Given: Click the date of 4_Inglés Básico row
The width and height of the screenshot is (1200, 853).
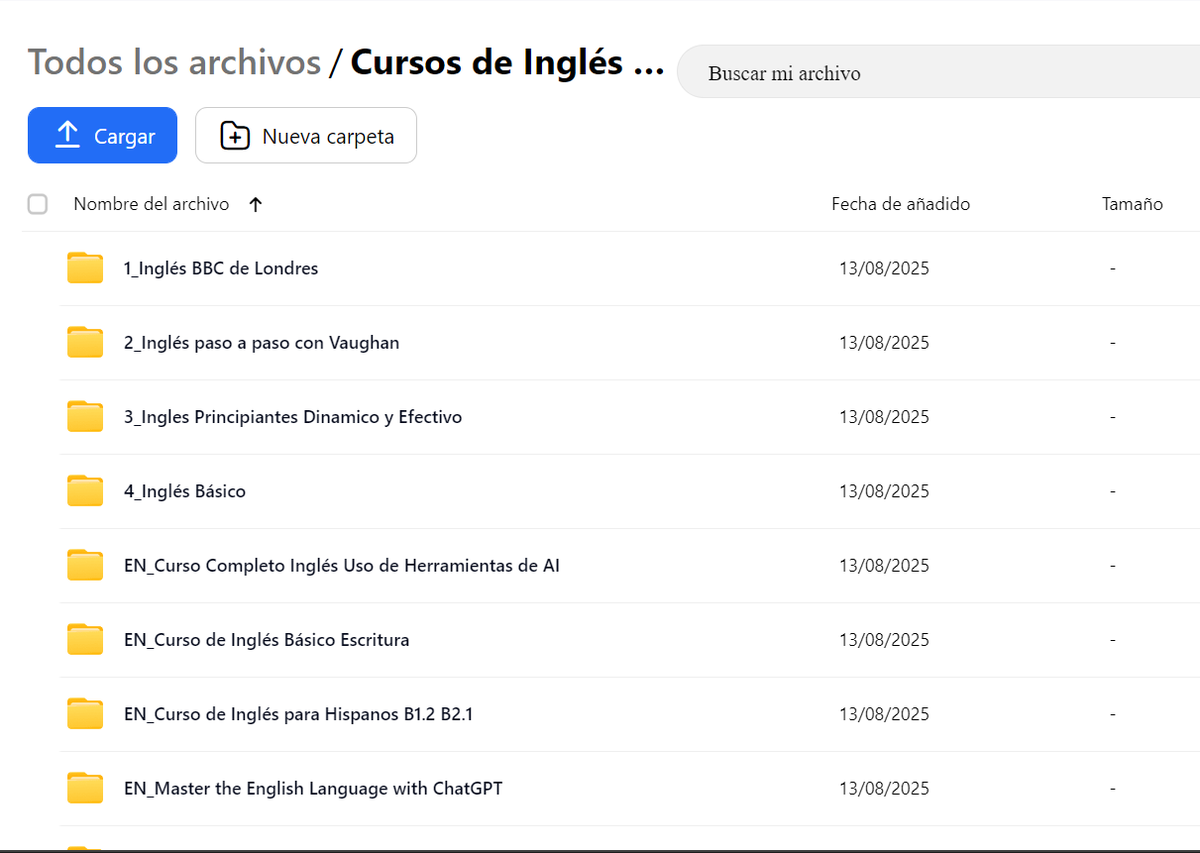Looking at the screenshot, I should click(x=884, y=491).
